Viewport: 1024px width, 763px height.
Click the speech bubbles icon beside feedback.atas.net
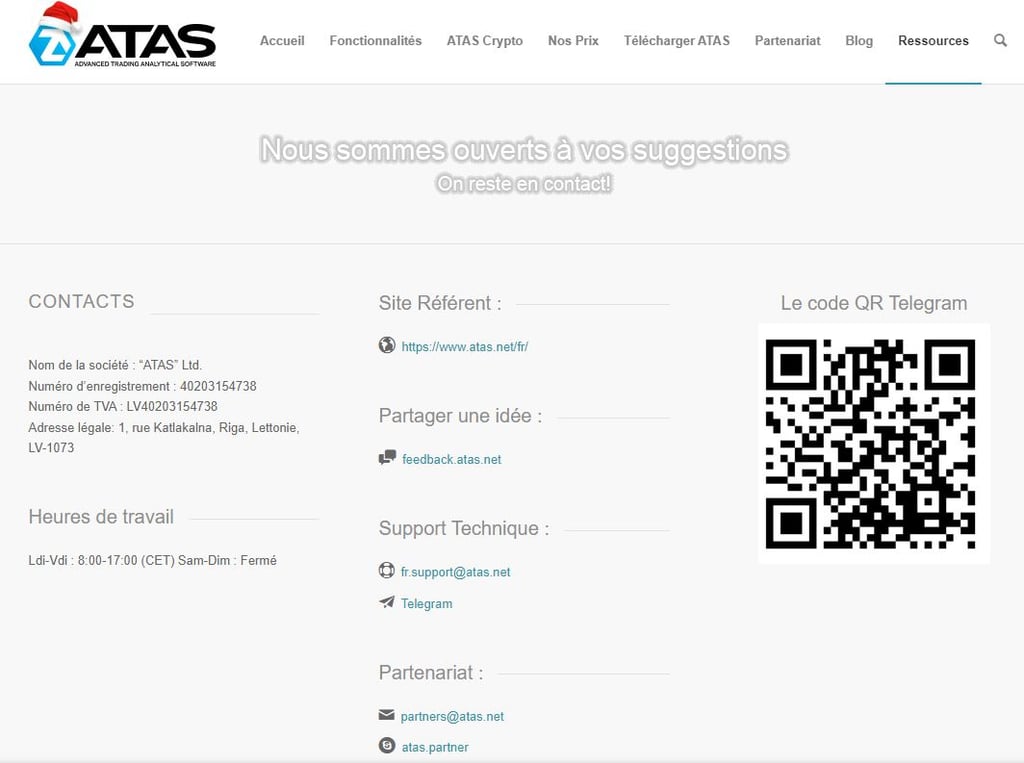tap(386, 457)
